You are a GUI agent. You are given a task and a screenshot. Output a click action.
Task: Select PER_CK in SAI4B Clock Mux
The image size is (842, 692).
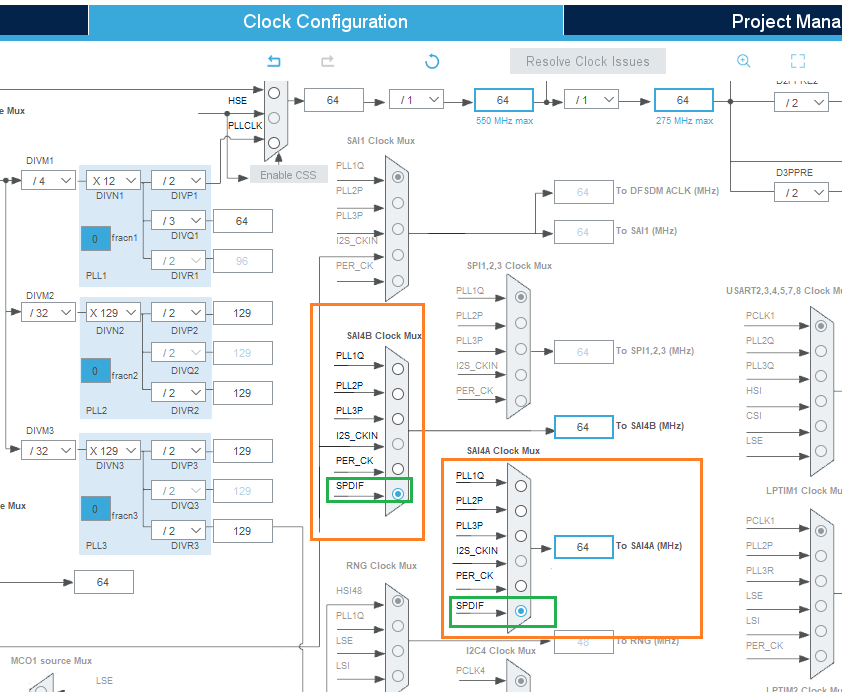398,469
